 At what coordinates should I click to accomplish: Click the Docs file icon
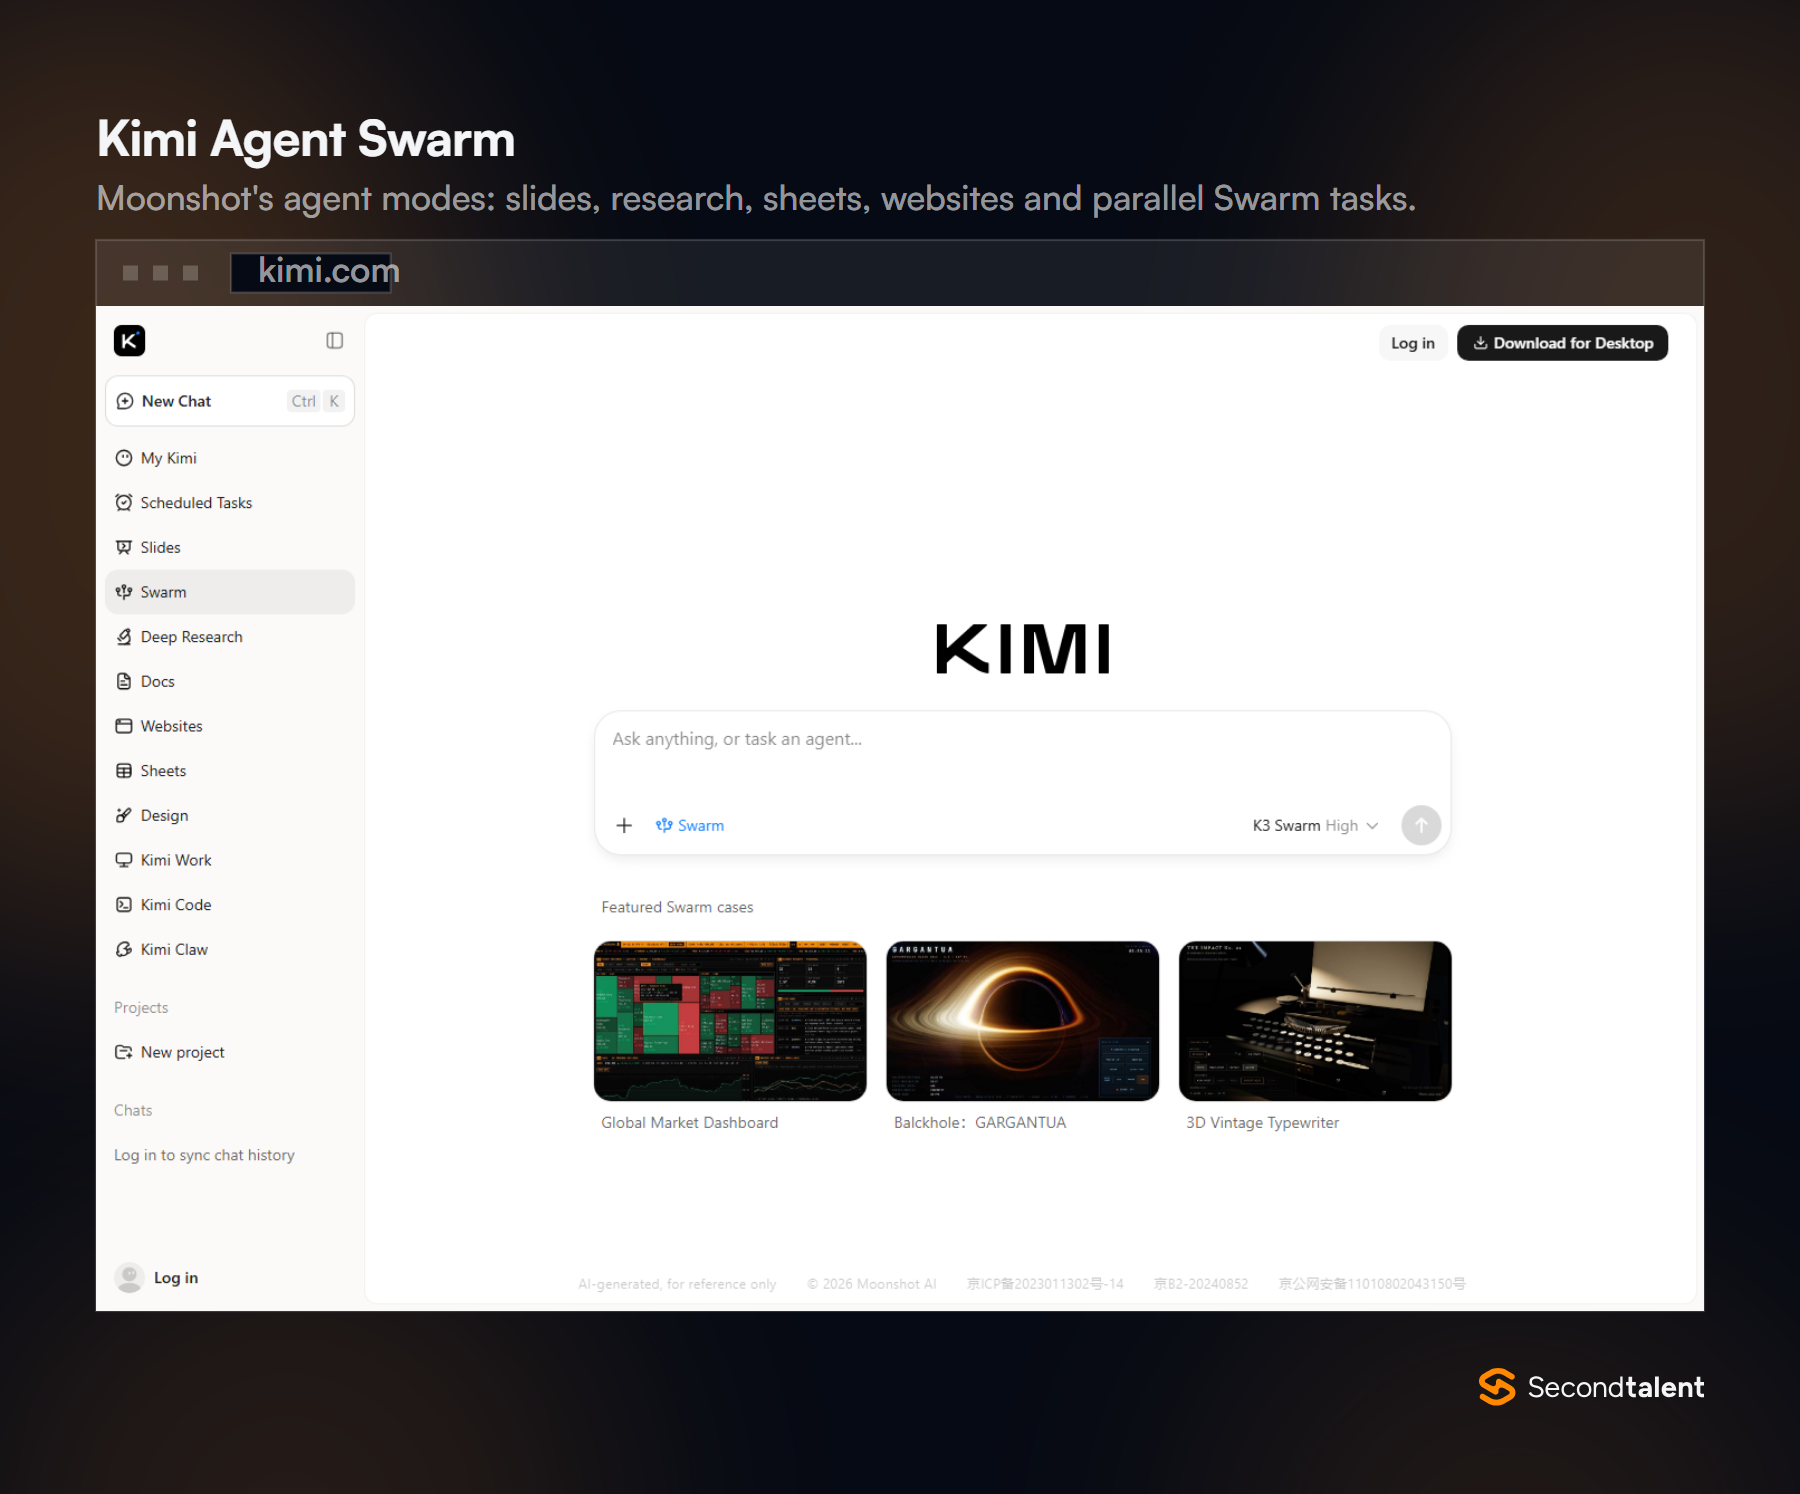124,681
